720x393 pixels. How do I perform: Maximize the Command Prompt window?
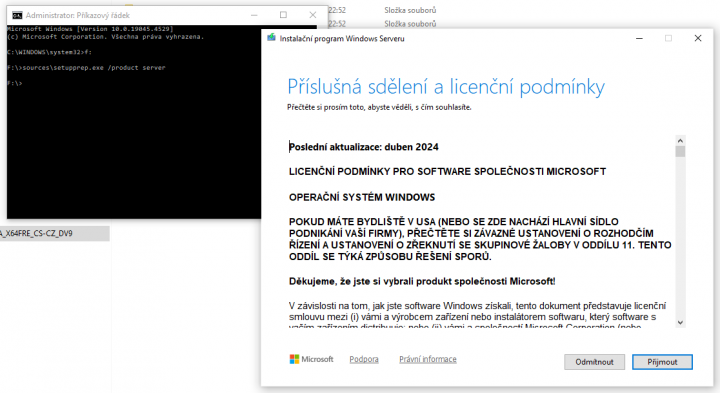tap(283, 15)
